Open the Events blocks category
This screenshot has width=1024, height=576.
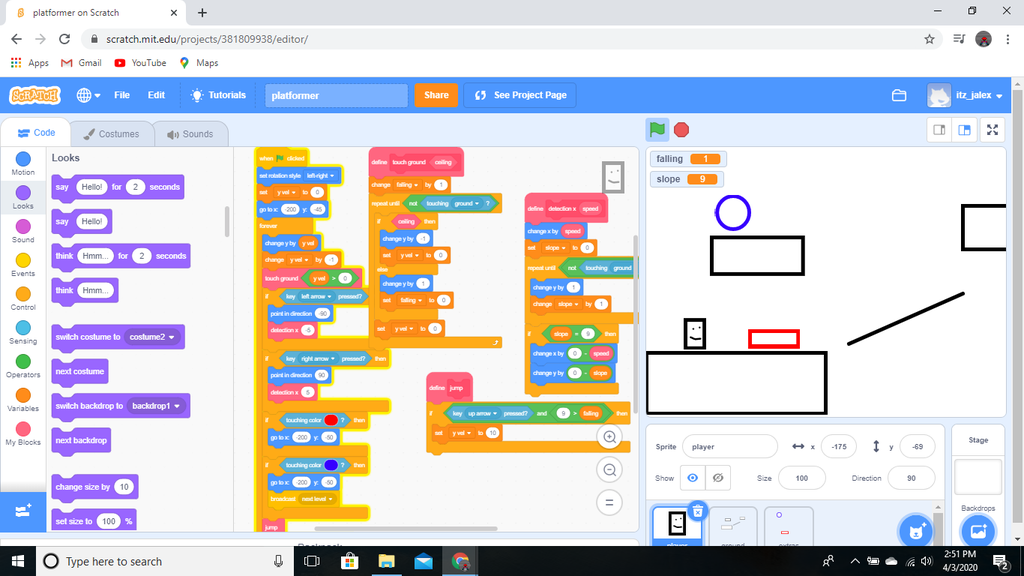coord(23,264)
